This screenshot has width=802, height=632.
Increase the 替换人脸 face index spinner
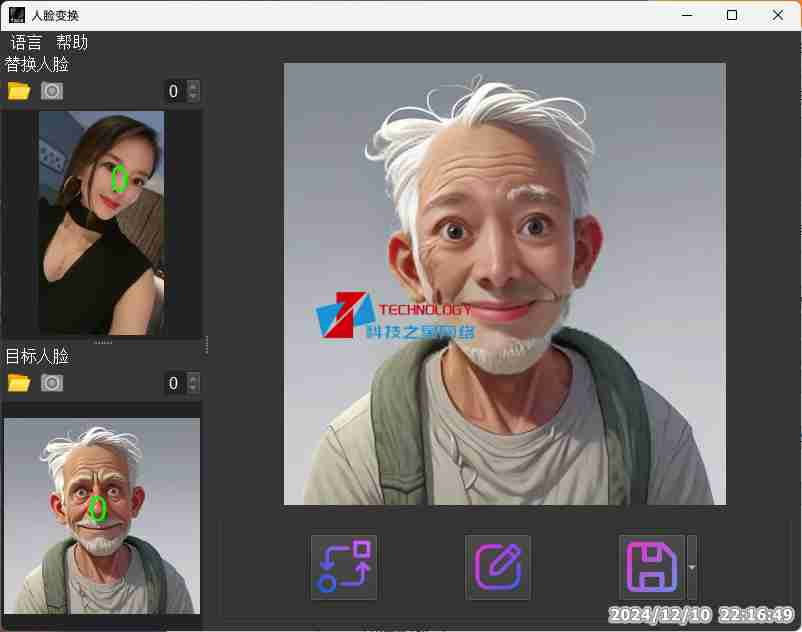pos(193,86)
